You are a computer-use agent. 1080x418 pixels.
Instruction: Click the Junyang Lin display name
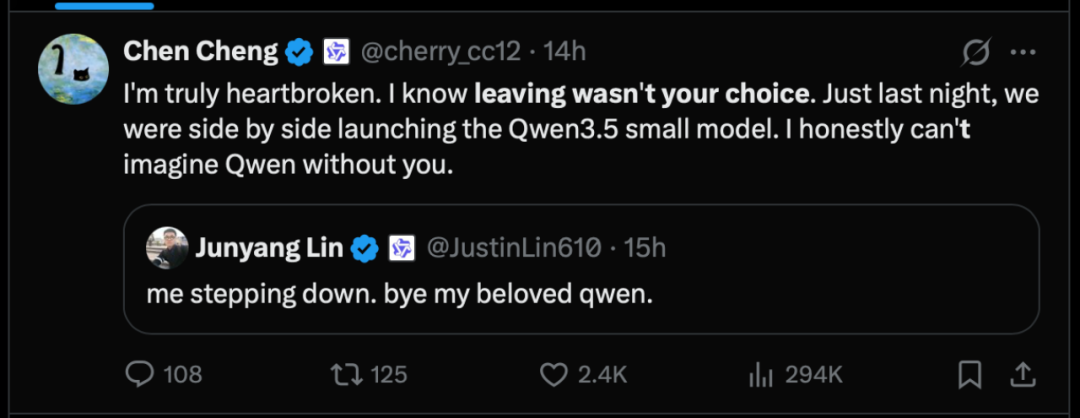[x=270, y=247]
